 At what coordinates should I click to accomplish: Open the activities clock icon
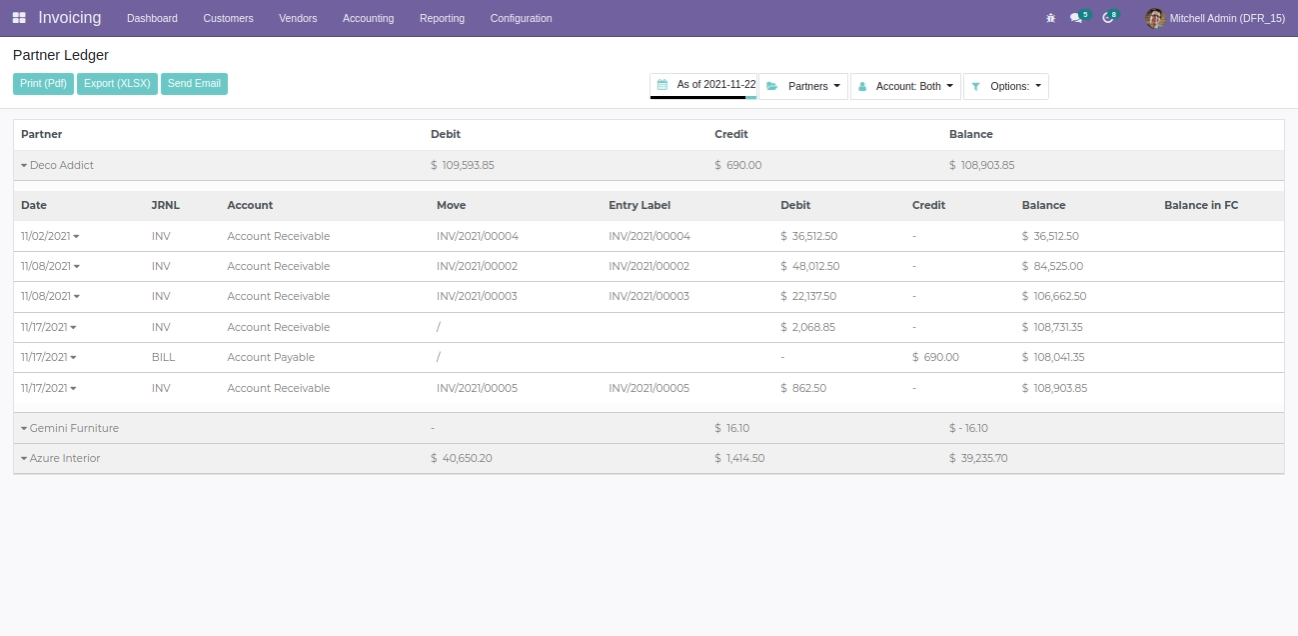[1108, 18]
